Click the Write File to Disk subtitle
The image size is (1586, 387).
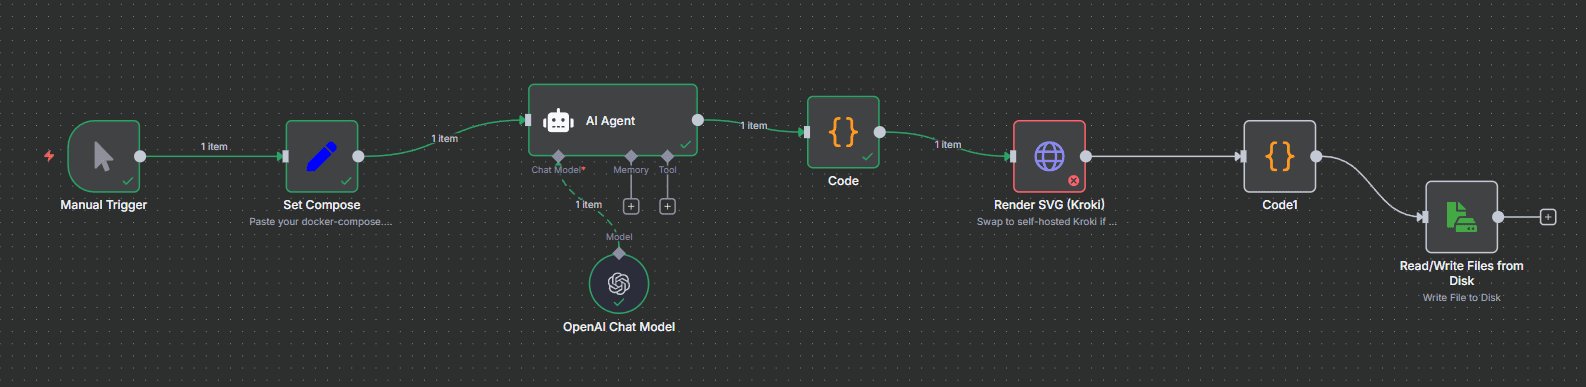coord(1462,297)
